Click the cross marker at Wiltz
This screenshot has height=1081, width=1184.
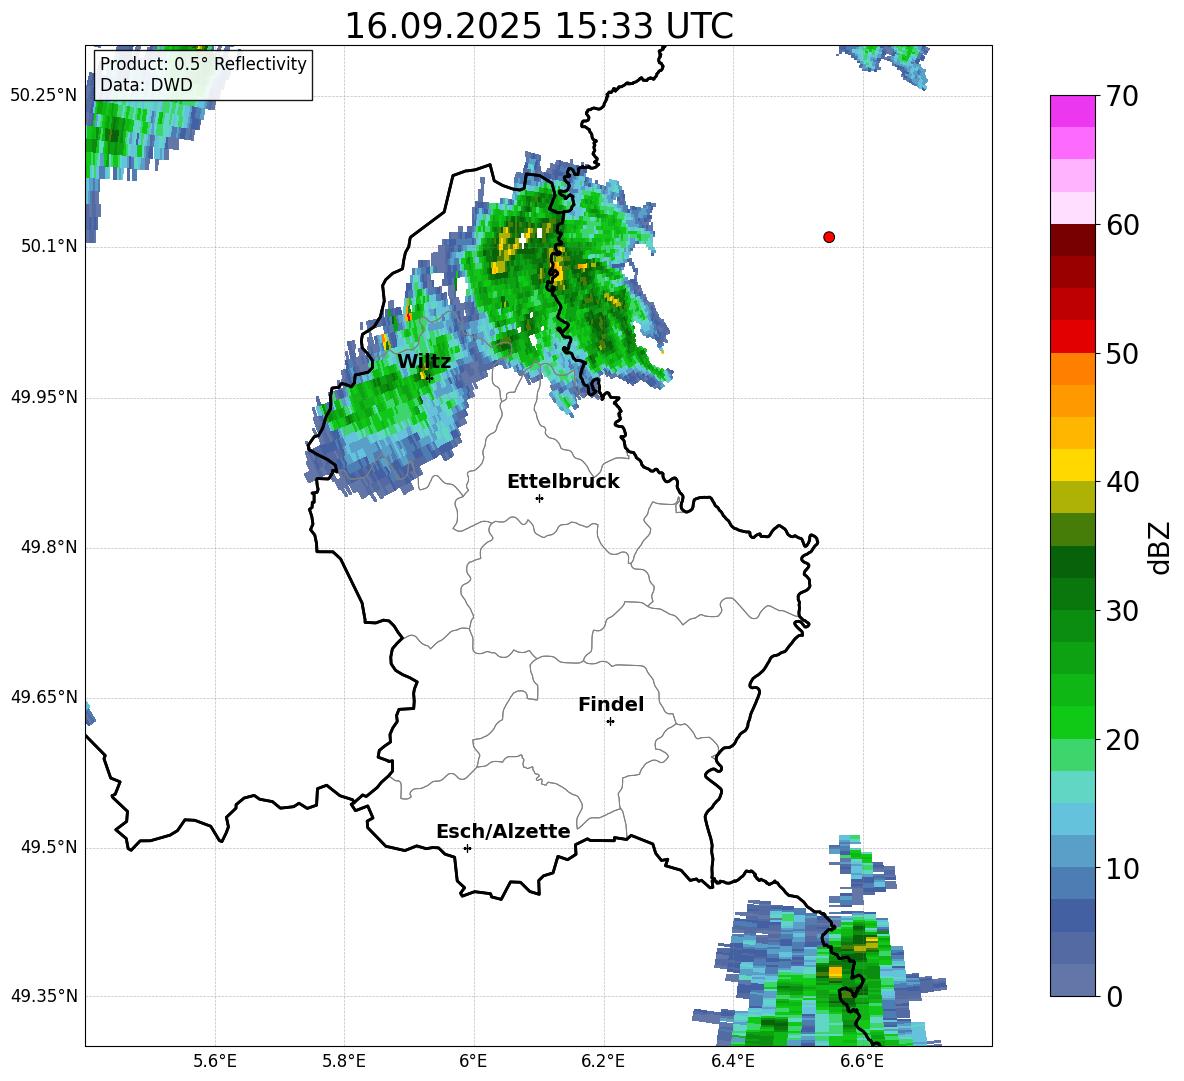[429, 377]
